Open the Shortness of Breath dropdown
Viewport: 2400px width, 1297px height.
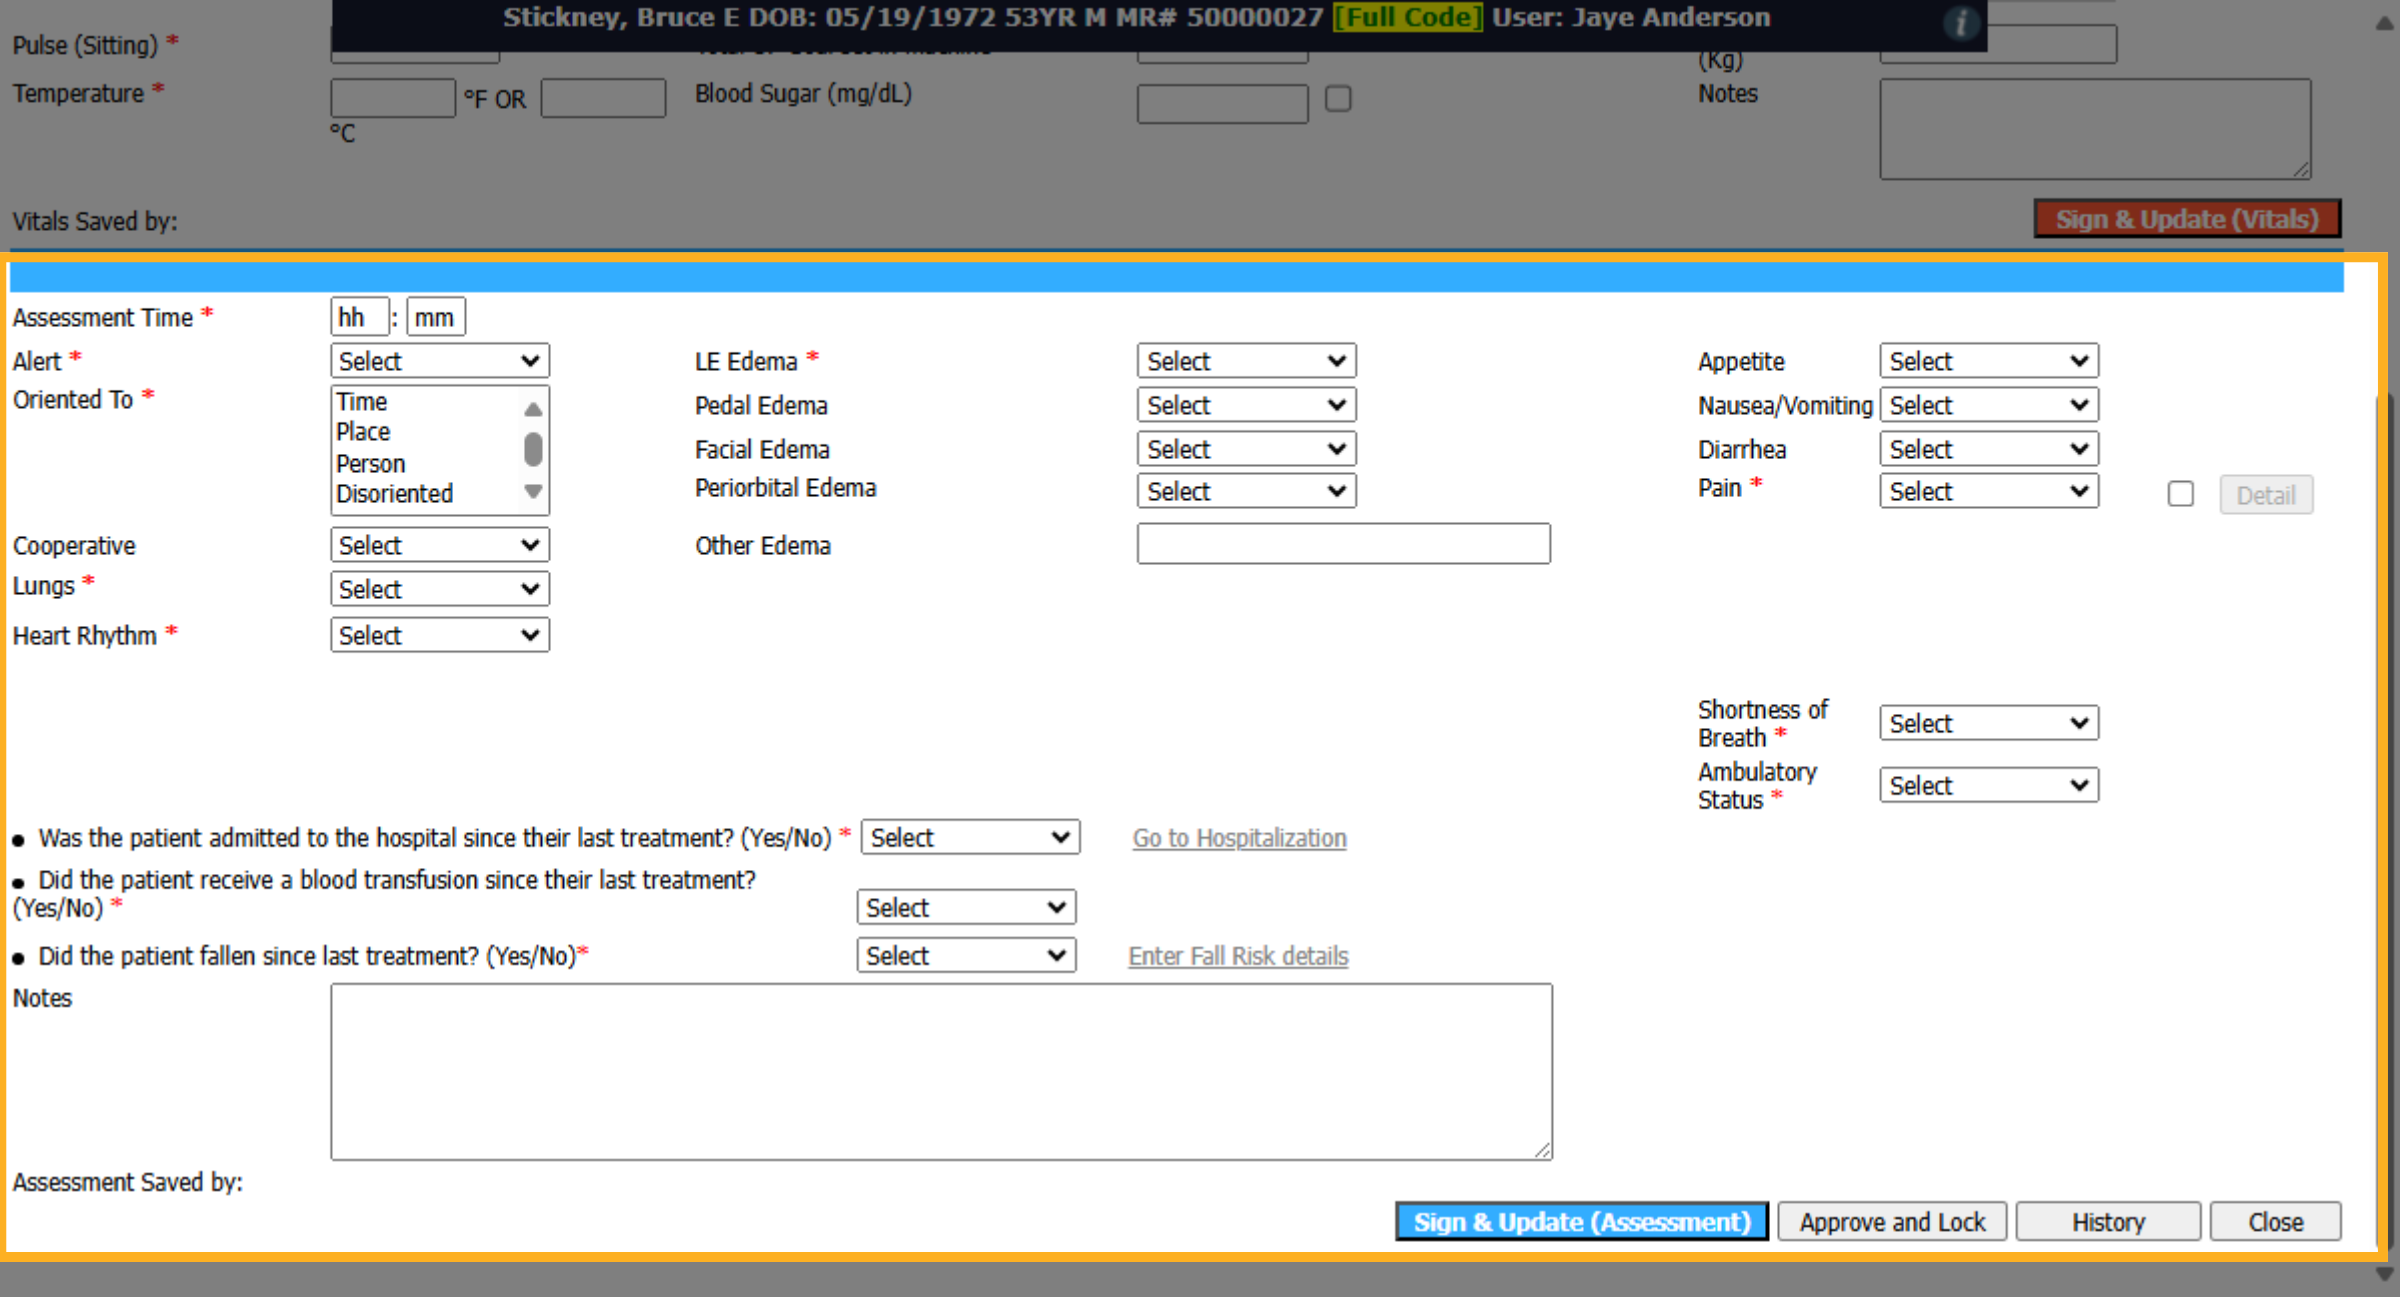coord(1989,723)
